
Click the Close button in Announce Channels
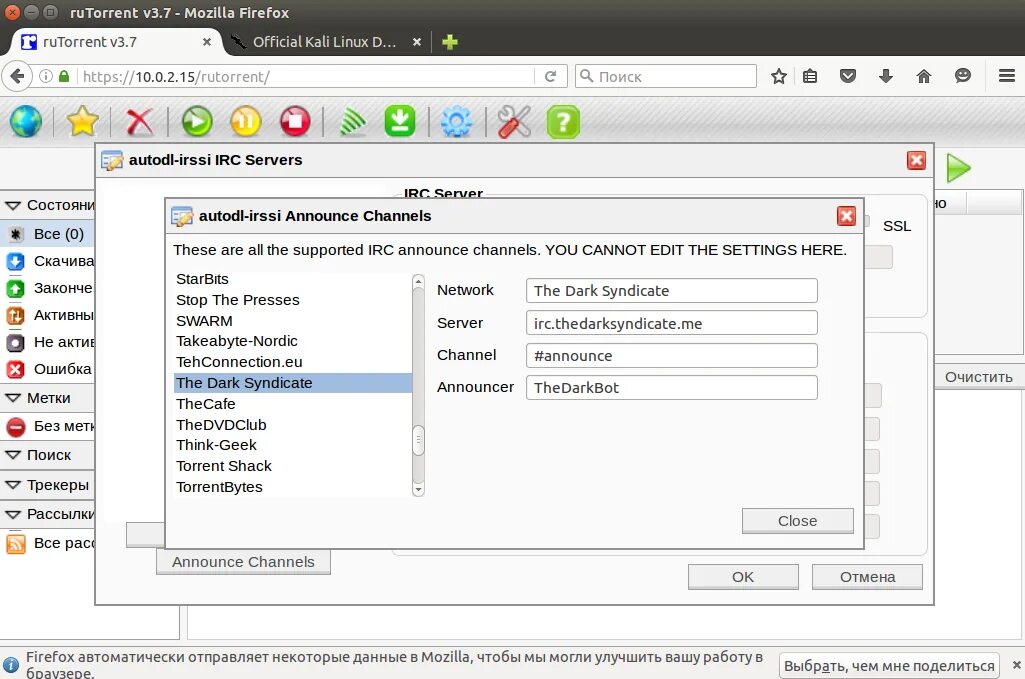coord(798,521)
